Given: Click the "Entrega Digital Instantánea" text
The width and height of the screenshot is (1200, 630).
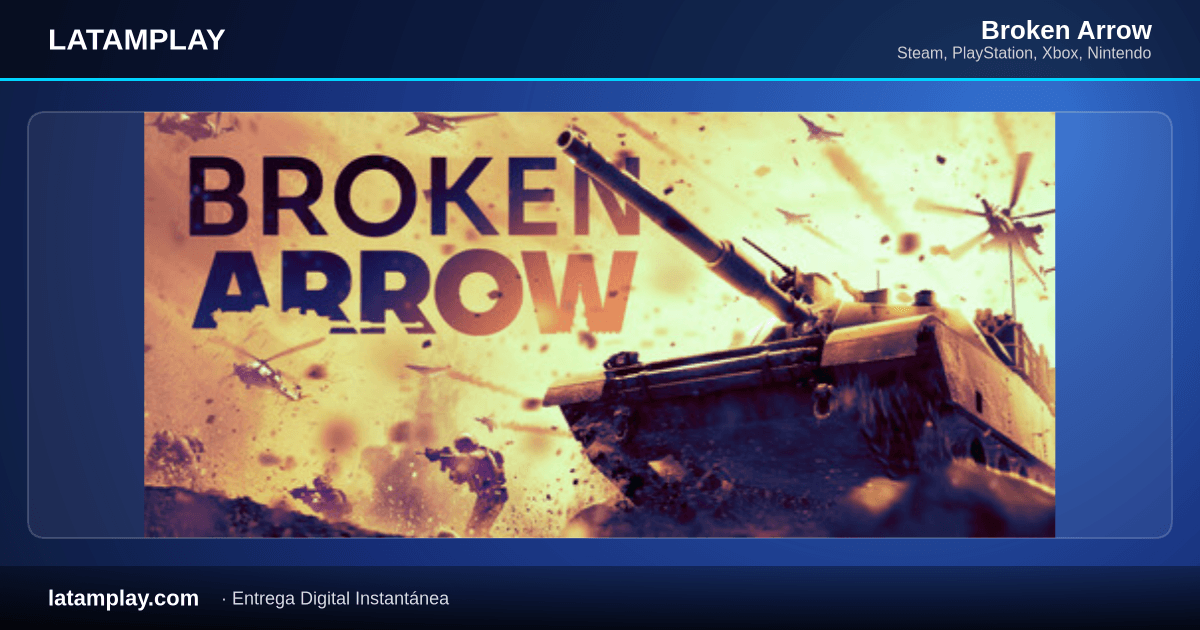Looking at the screenshot, I should tap(340, 599).
